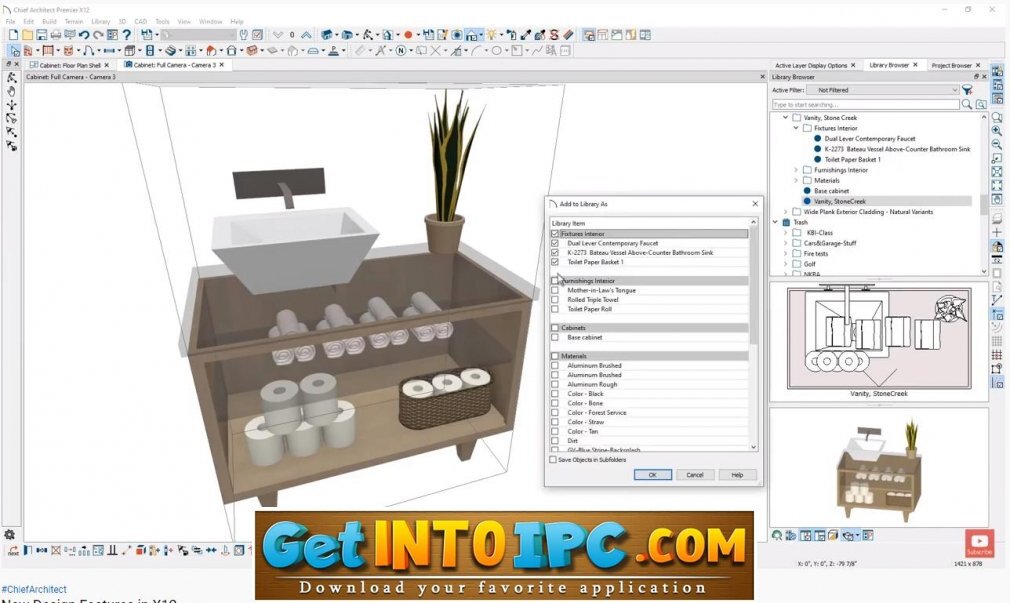Check the Base cabinet checkbox
This screenshot has width=1010, height=603.
coord(555,338)
